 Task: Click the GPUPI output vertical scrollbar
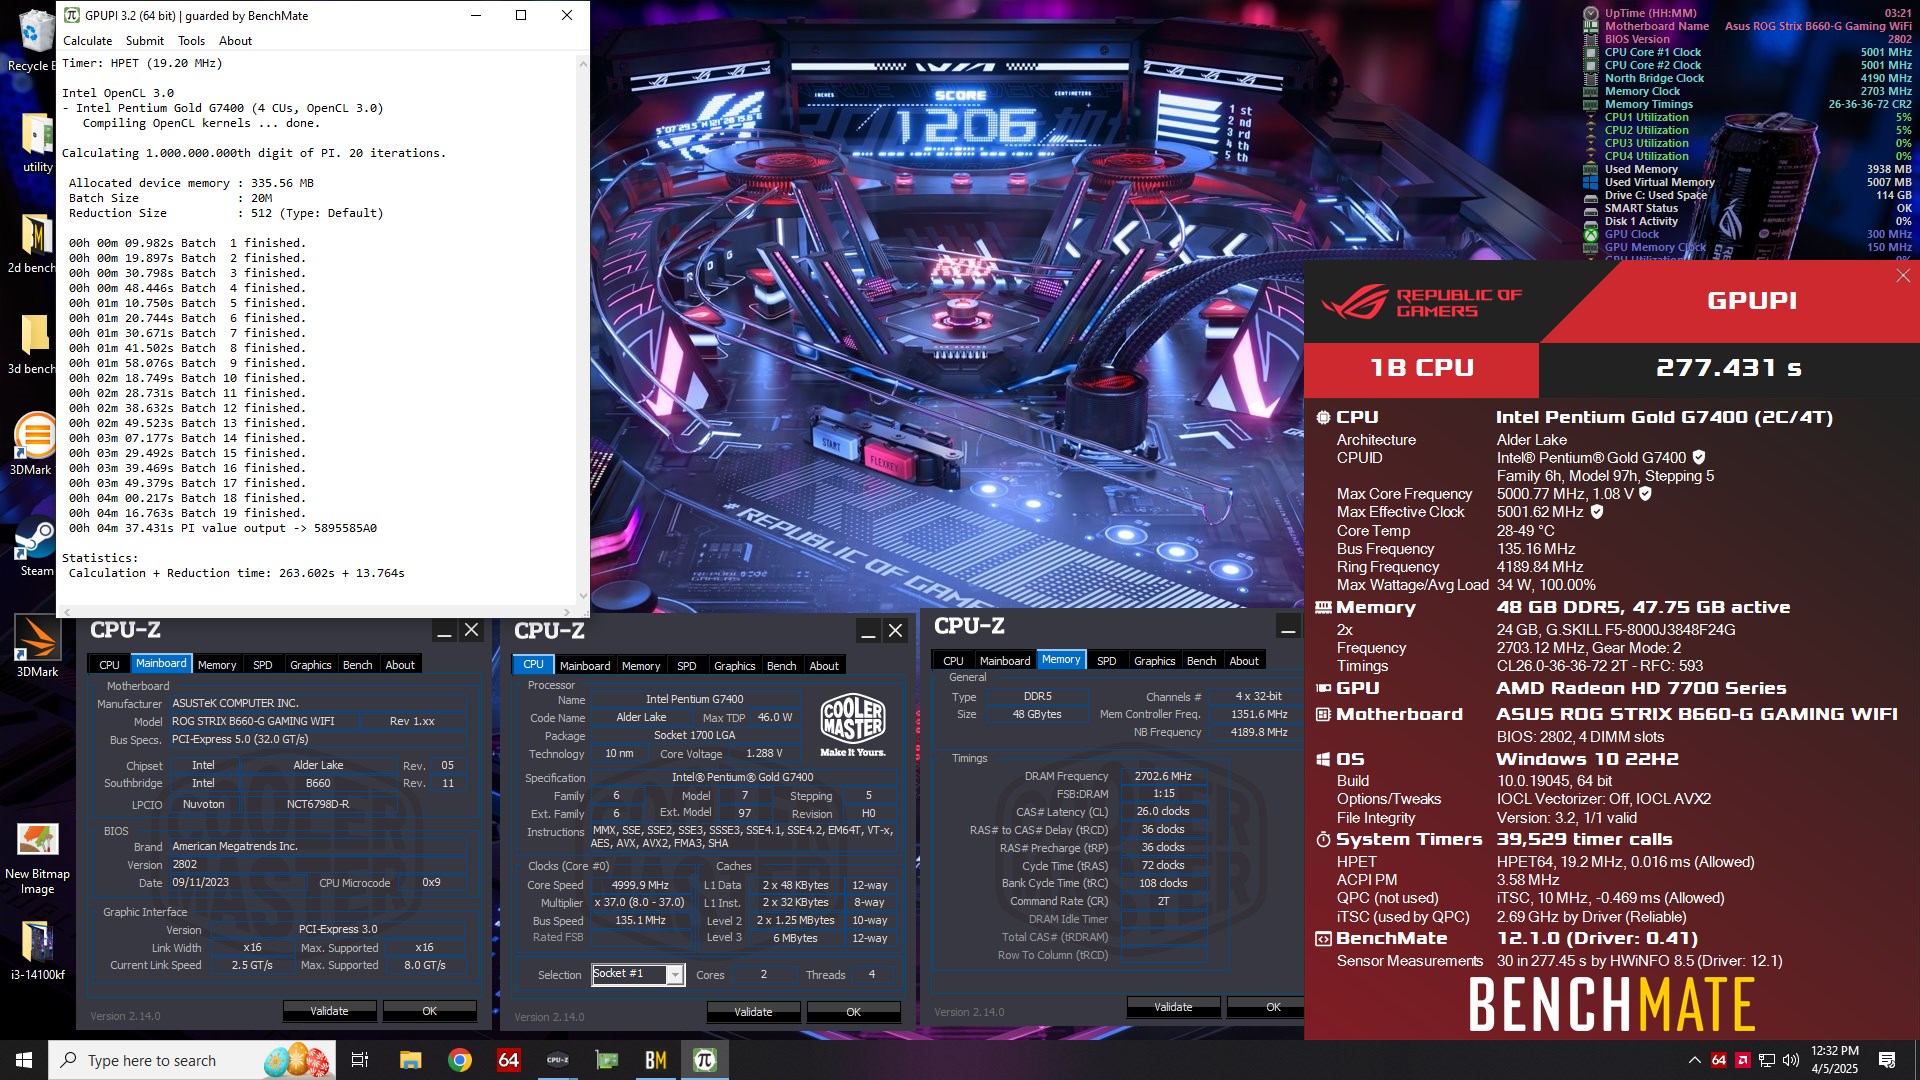tap(582, 330)
